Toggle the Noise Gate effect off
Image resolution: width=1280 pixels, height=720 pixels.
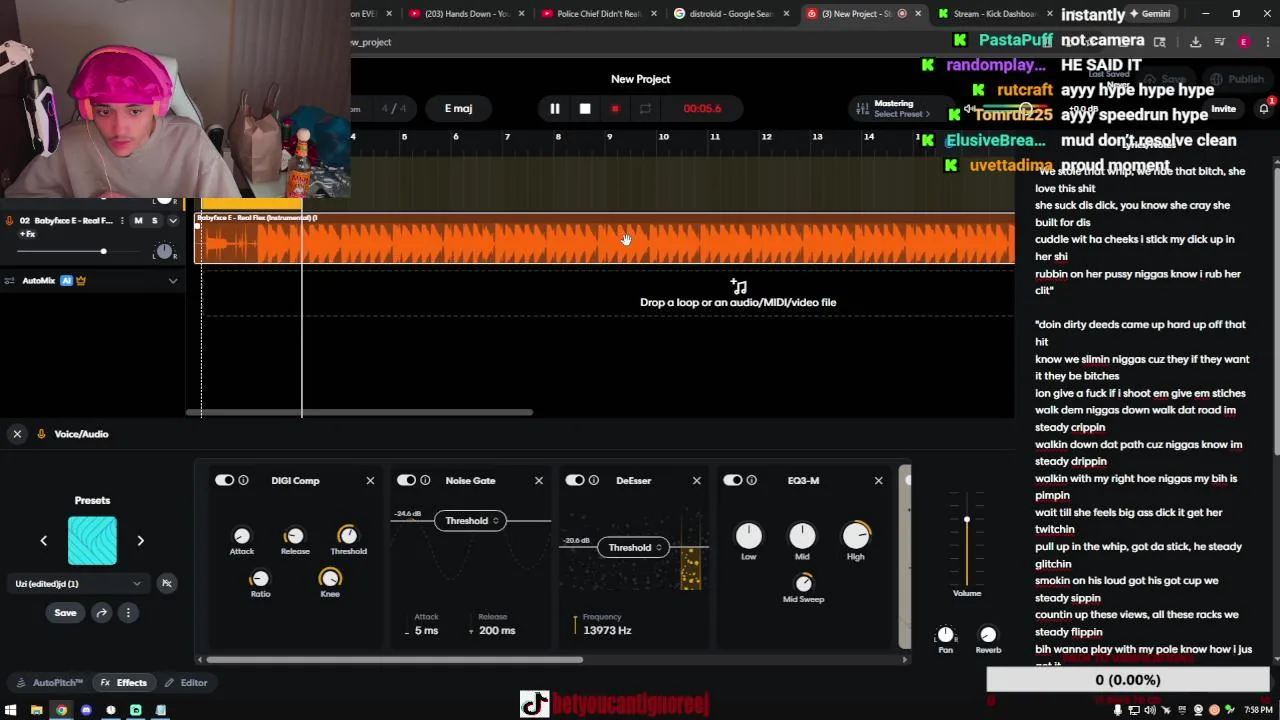click(x=406, y=481)
